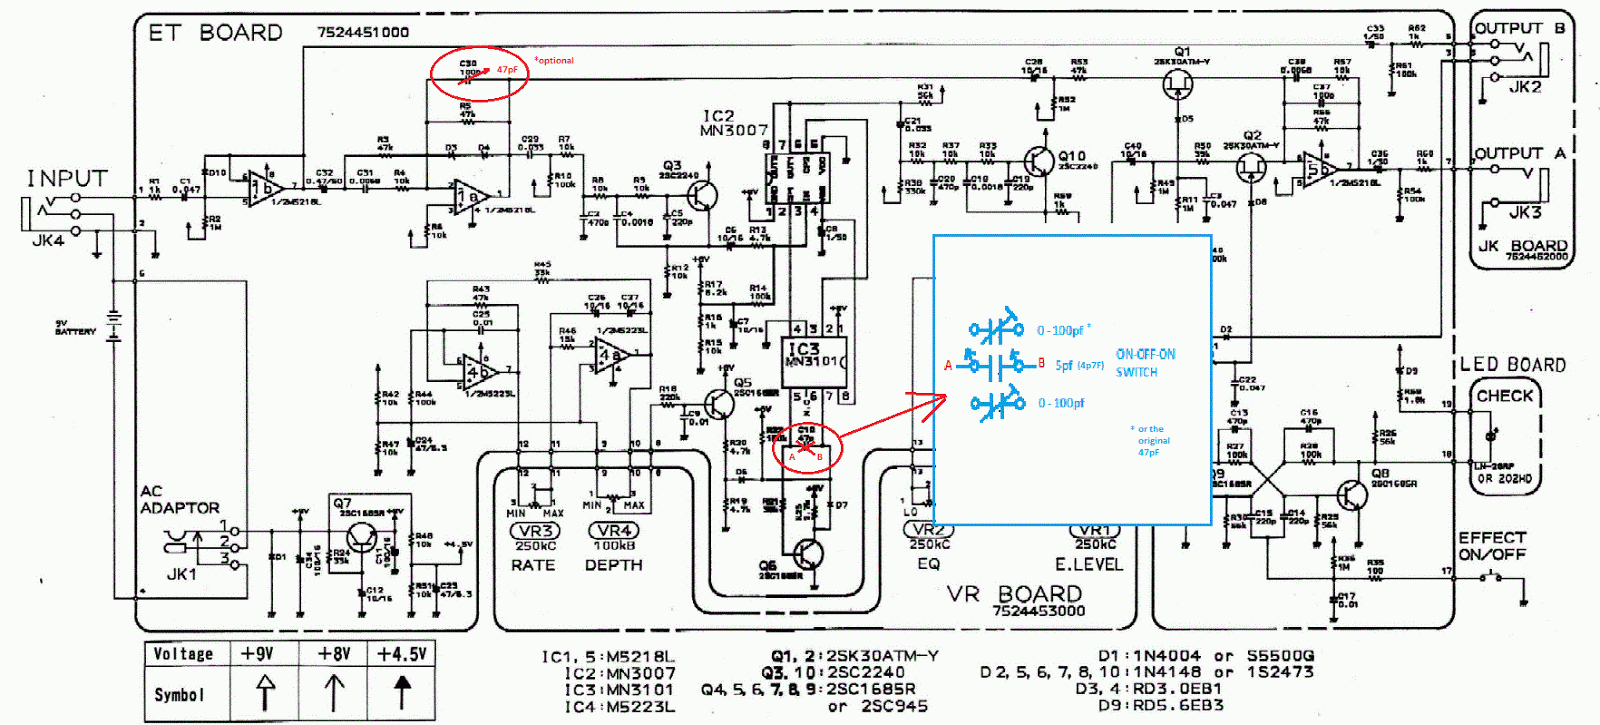
Task: Click the Q3 transistor symbol
Action: pyautogui.click(x=703, y=196)
